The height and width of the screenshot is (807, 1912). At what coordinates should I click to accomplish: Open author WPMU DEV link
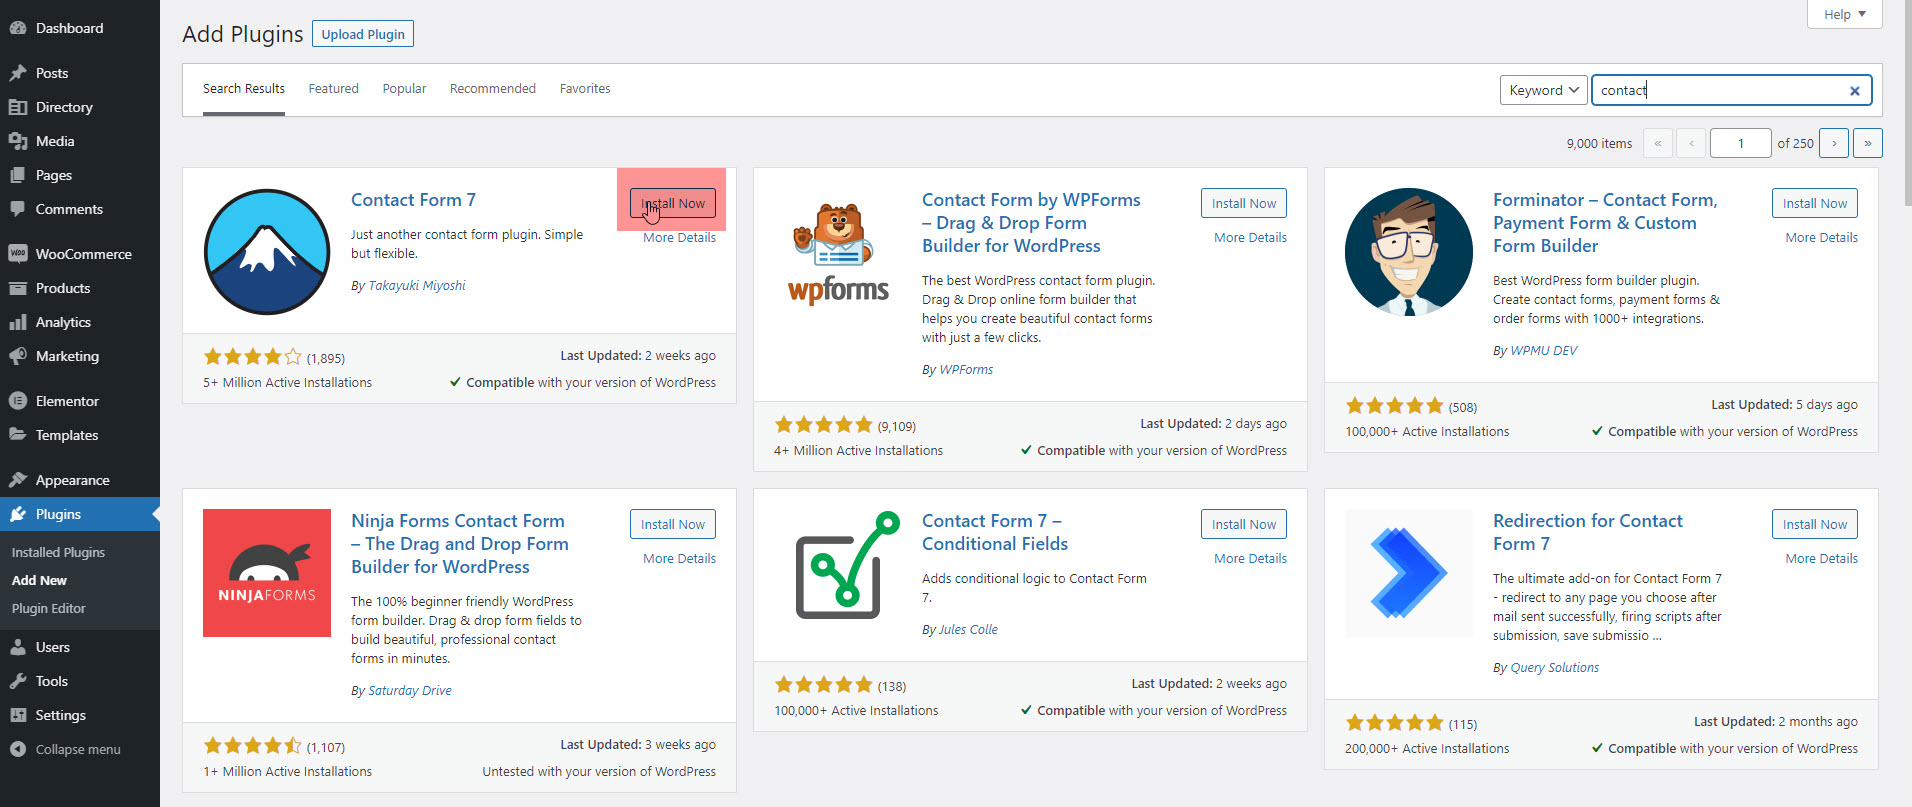[x=1543, y=351]
